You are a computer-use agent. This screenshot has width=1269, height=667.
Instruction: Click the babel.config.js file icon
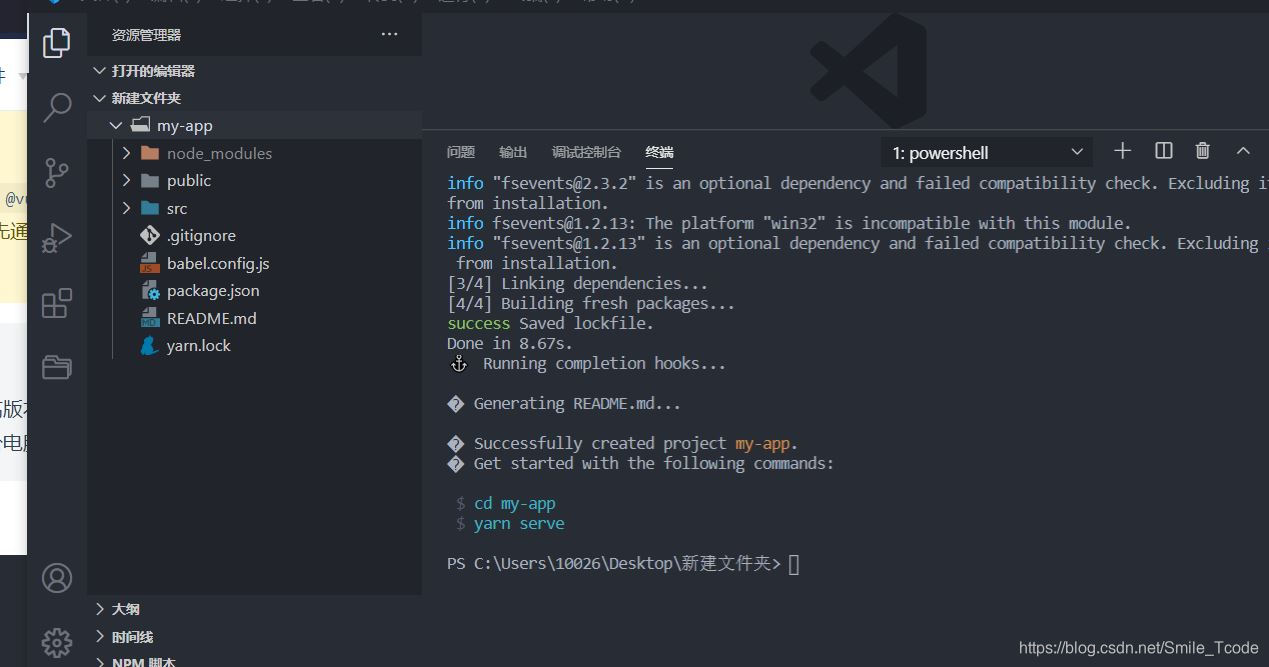(150, 263)
